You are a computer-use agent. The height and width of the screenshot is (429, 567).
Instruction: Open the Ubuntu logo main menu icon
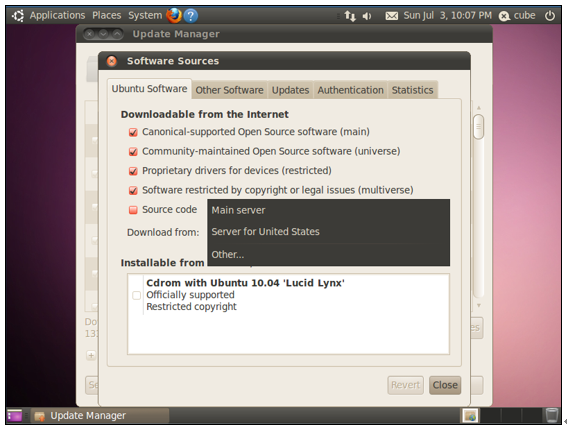(x=18, y=16)
